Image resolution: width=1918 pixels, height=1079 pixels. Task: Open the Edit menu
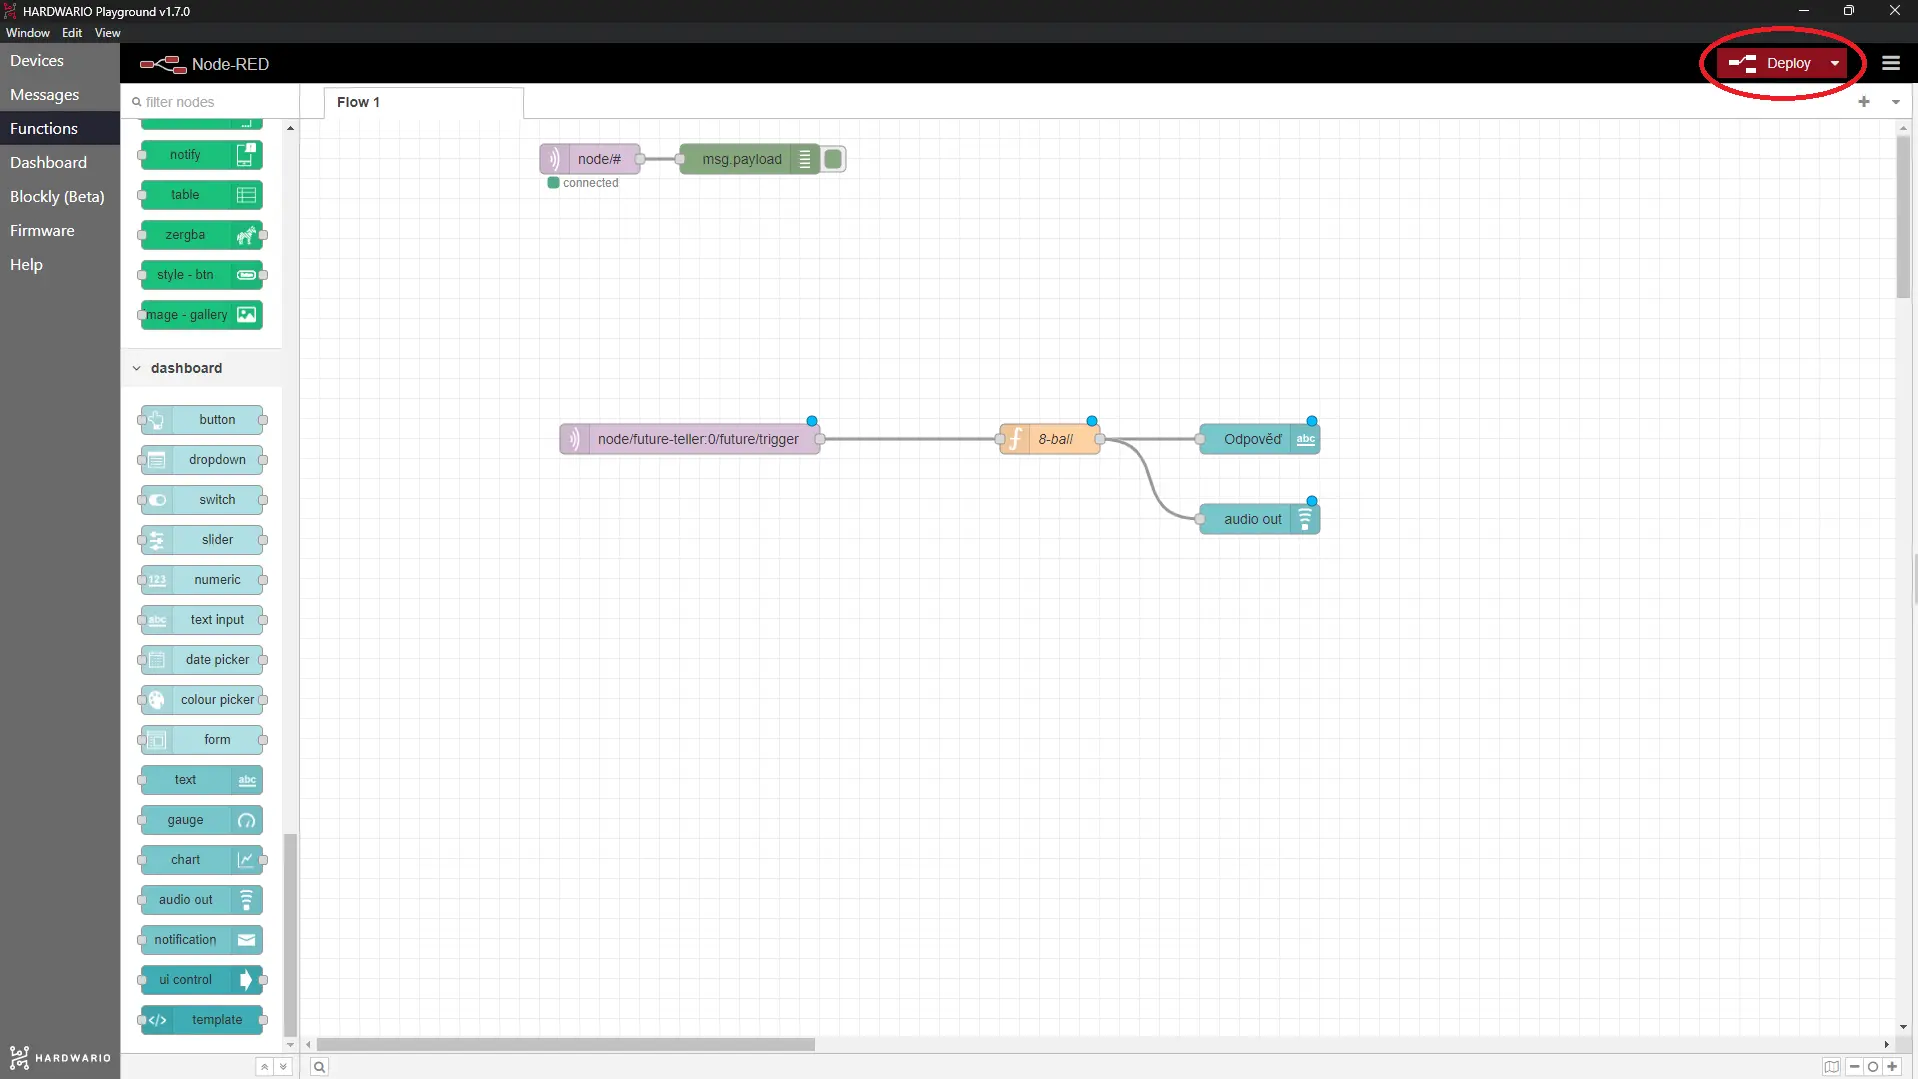(72, 33)
